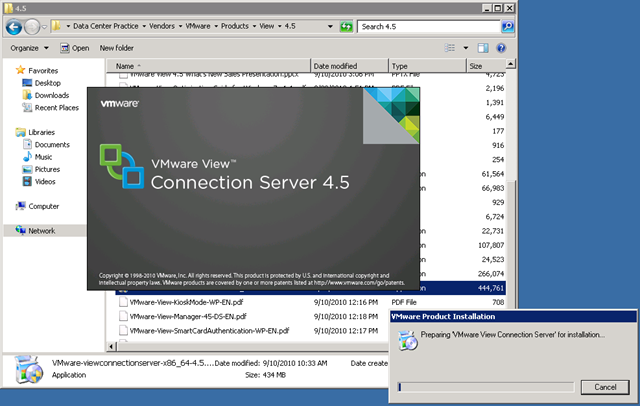640x406 pixels.
Task: Click the folder icon in address bar
Action: 56,26
